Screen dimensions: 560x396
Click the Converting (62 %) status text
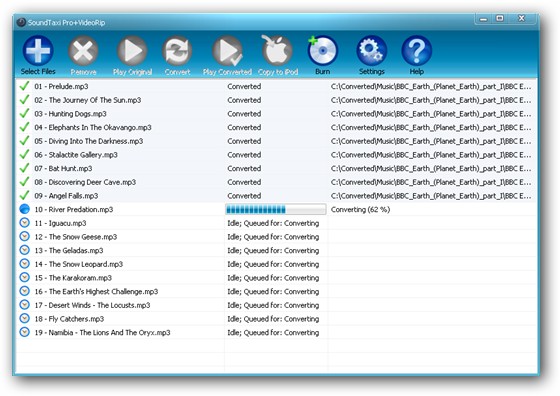click(x=360, y=209)
